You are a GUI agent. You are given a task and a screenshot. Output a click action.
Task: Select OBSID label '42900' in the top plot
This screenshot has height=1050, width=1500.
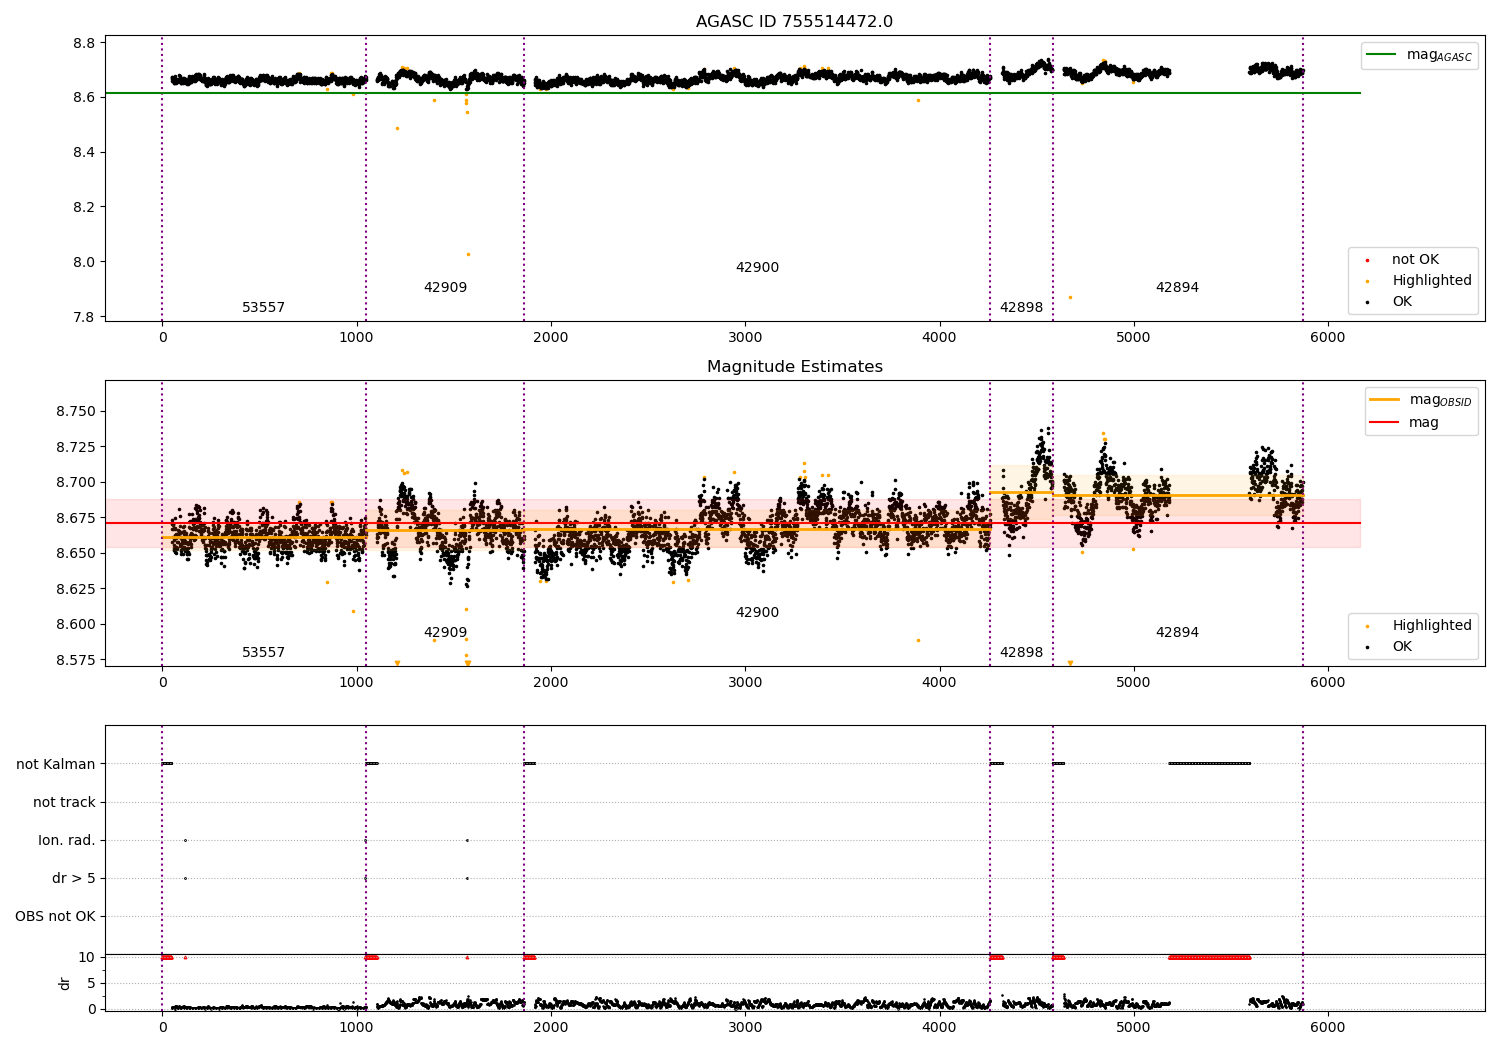757,268
